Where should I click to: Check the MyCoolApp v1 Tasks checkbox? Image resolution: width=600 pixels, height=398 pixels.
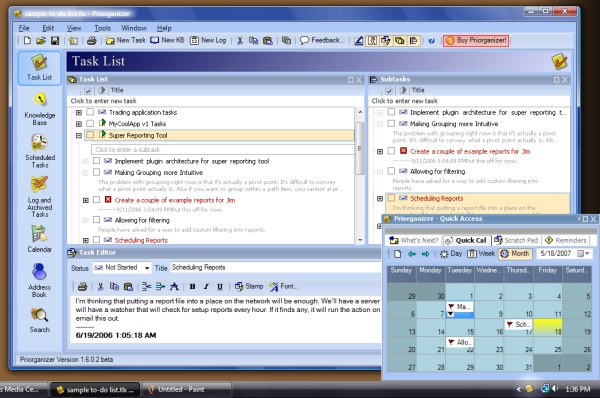click(x=90, y=124)
